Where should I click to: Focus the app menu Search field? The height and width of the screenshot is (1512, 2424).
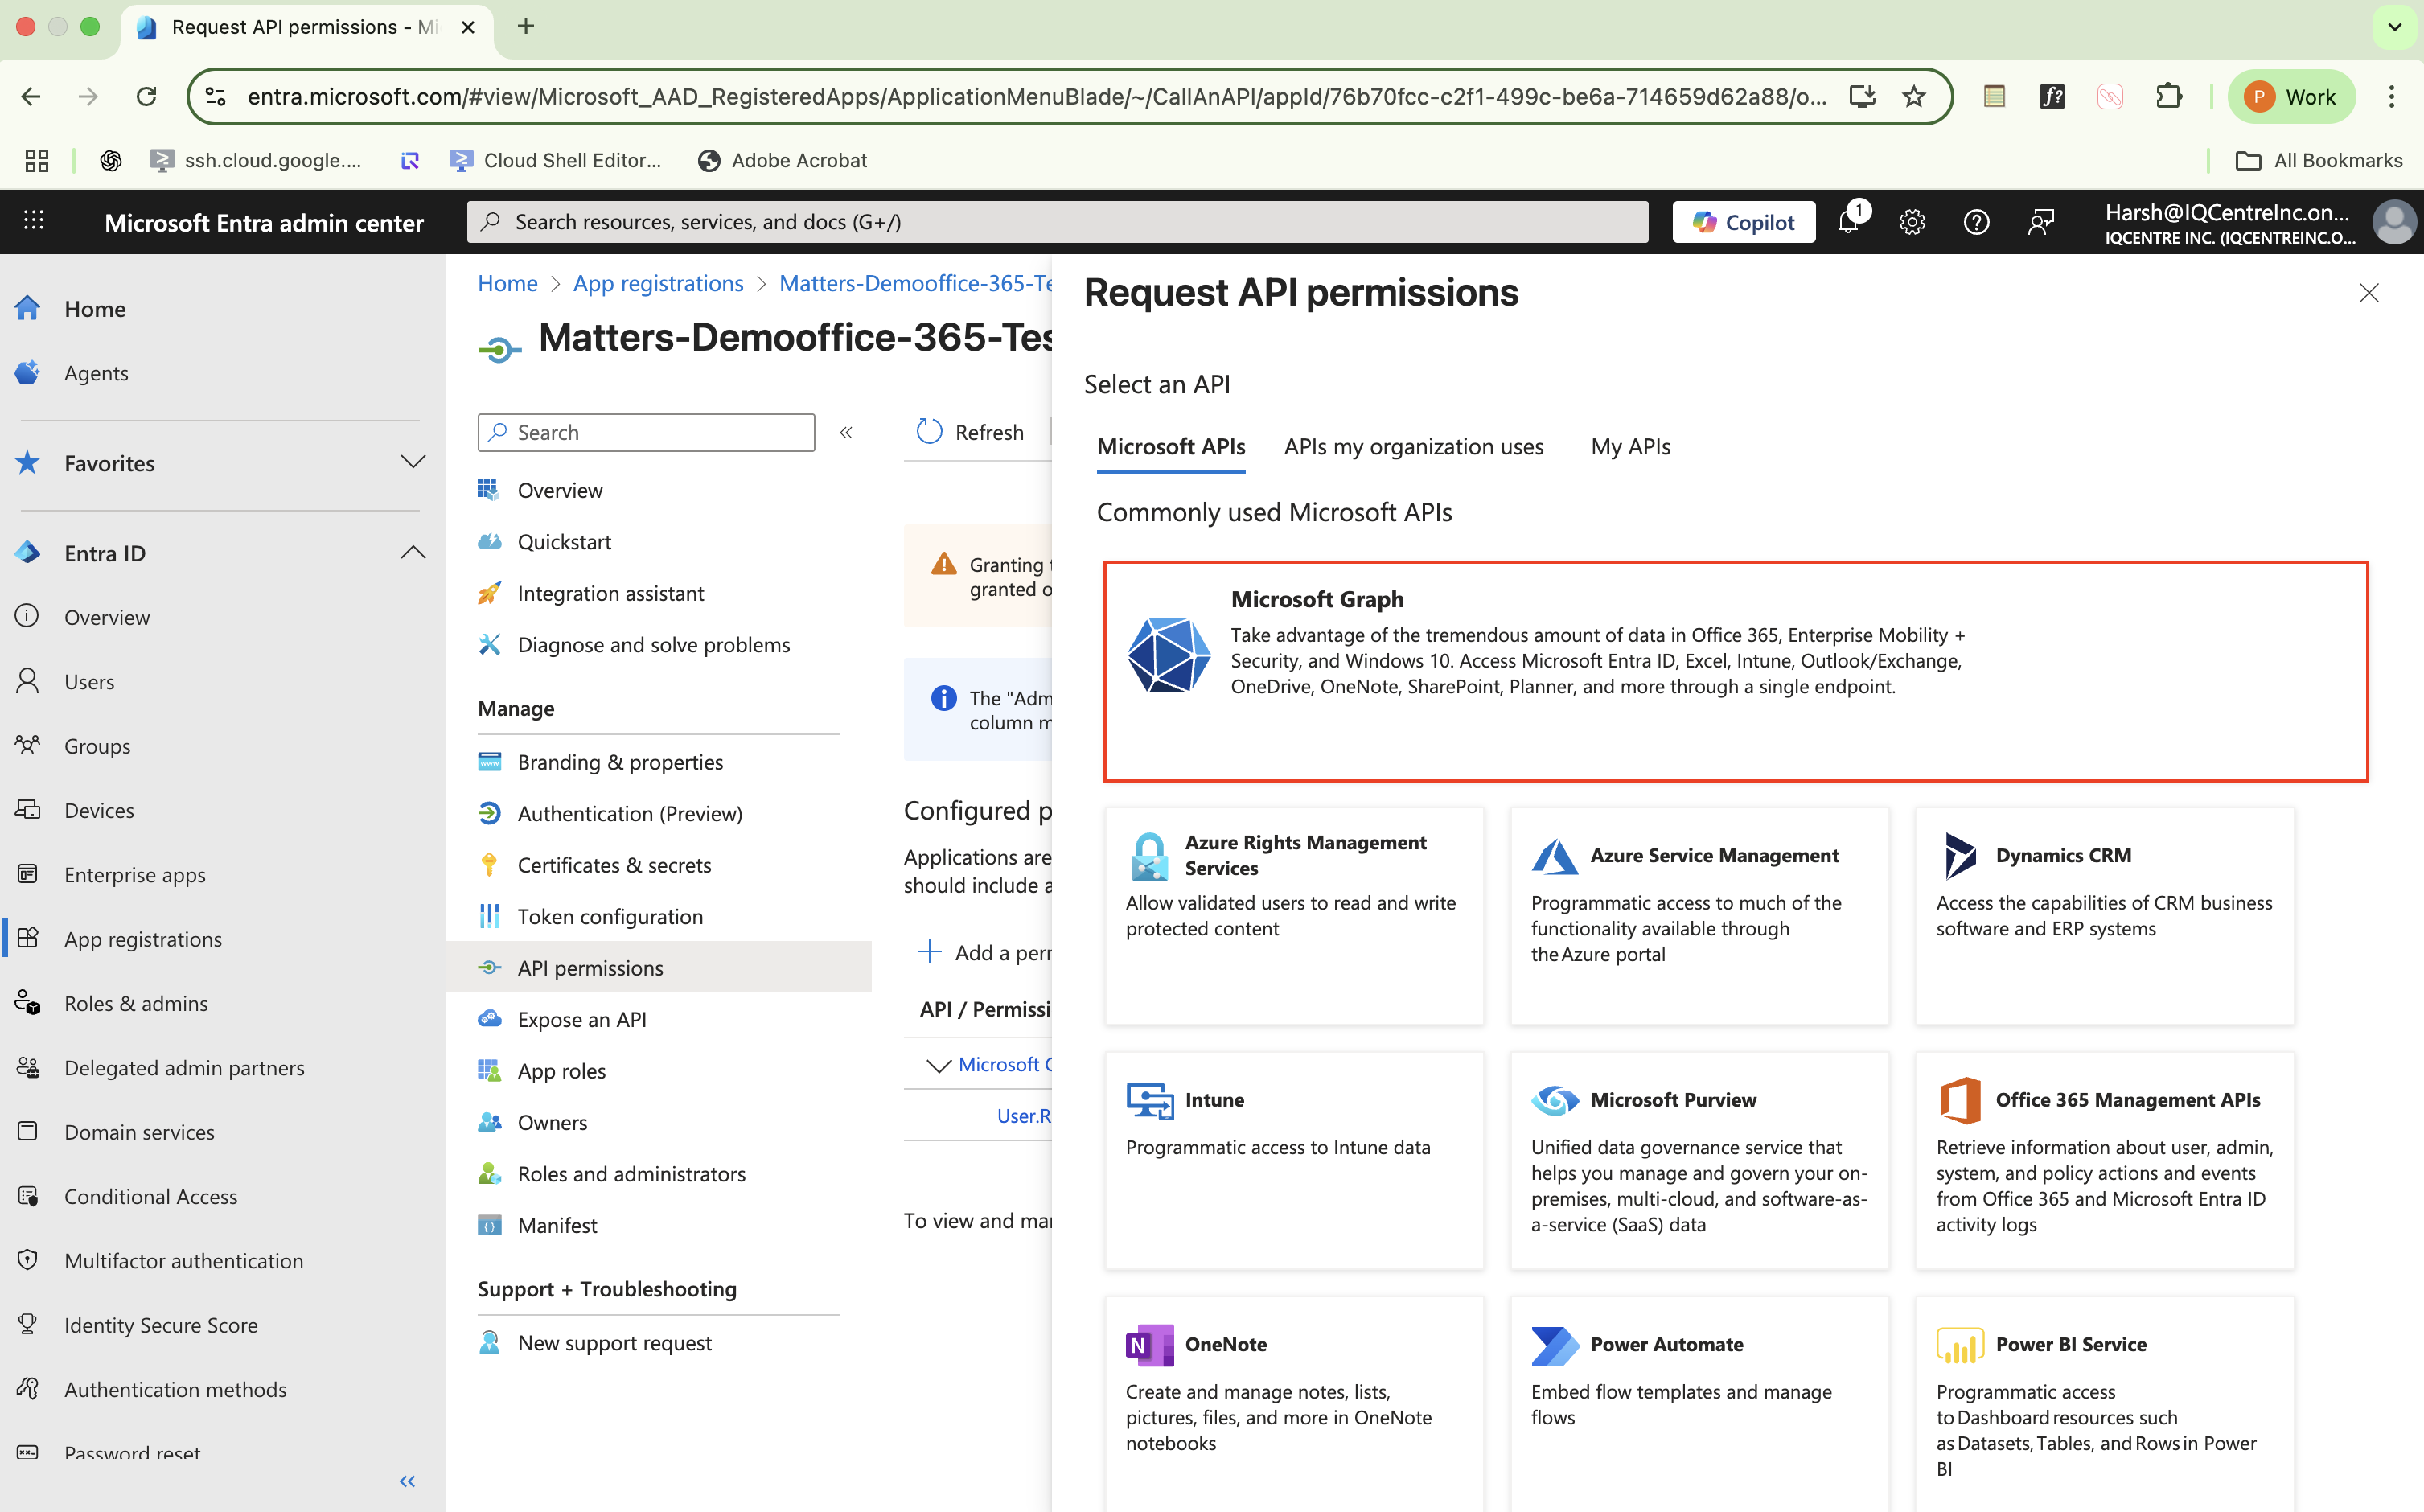[x=646, y=433]
